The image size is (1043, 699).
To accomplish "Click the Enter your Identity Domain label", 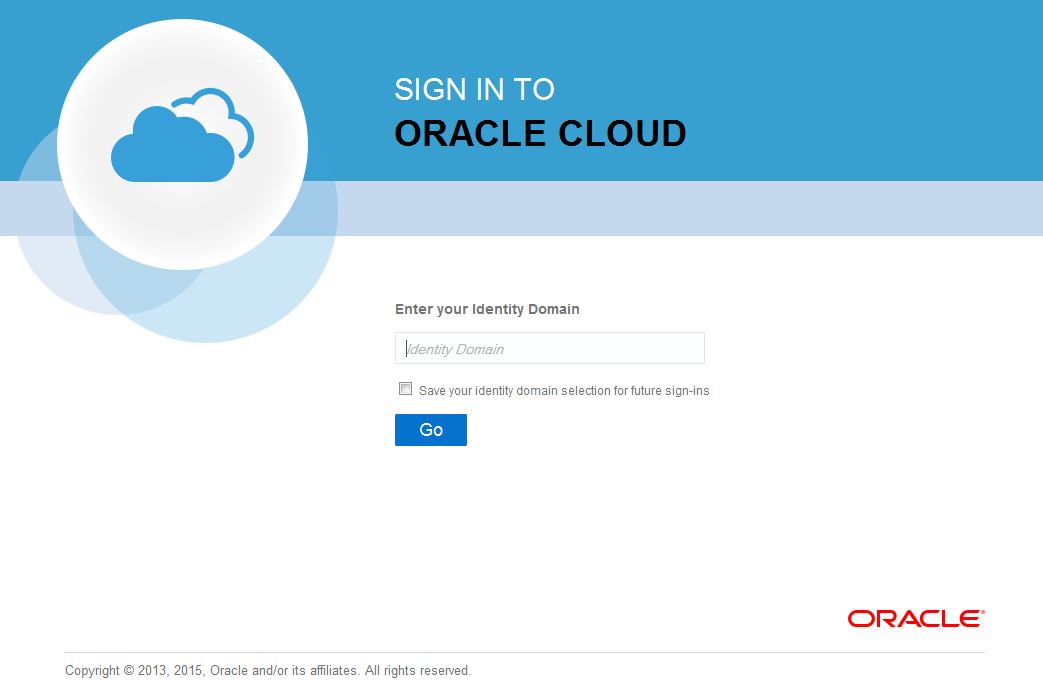I will 487,309.
